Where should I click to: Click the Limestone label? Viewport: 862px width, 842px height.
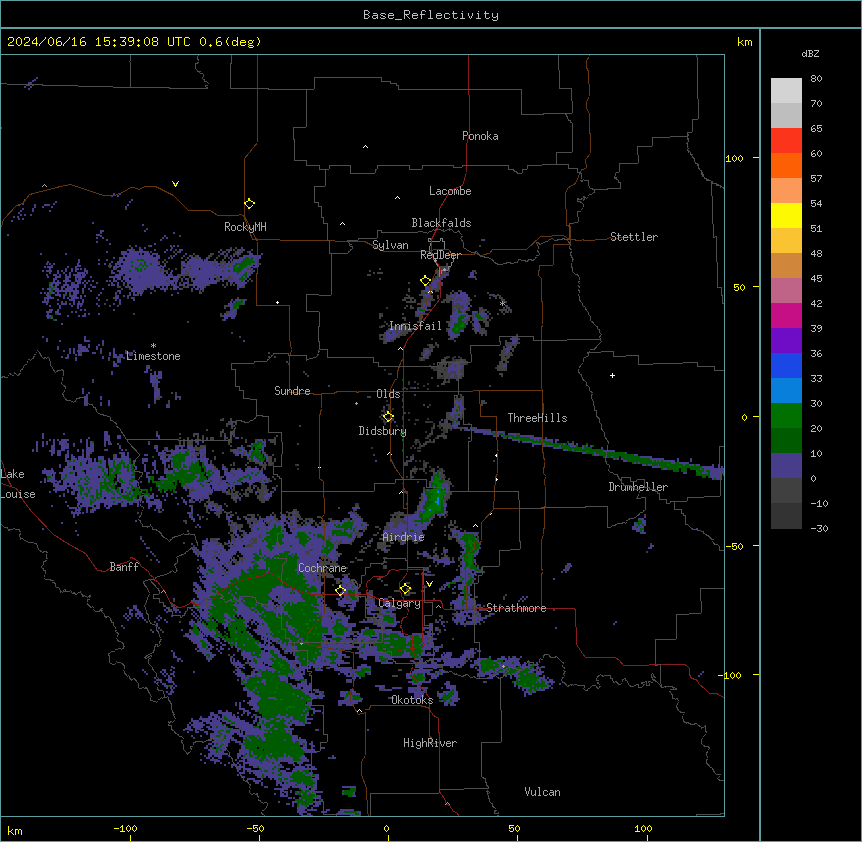click(x=153, y=356)
